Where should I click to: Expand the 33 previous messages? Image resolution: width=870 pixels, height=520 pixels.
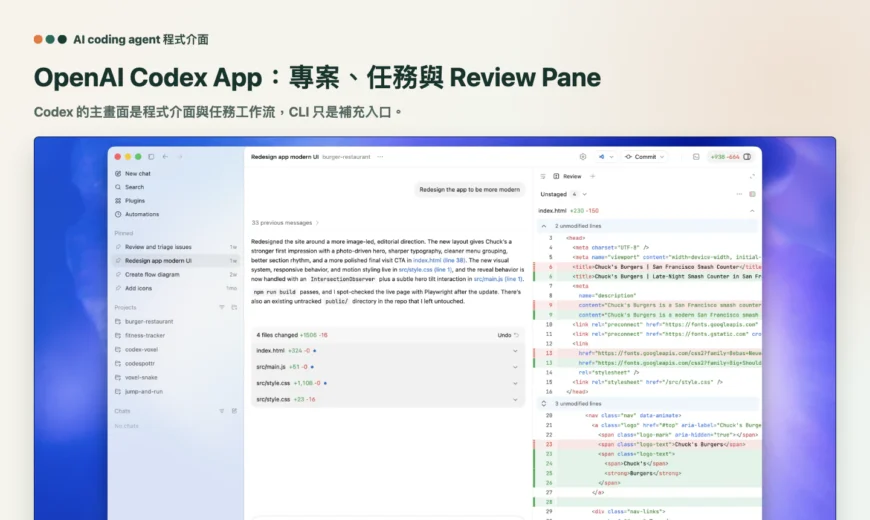(x=285, y=223)
